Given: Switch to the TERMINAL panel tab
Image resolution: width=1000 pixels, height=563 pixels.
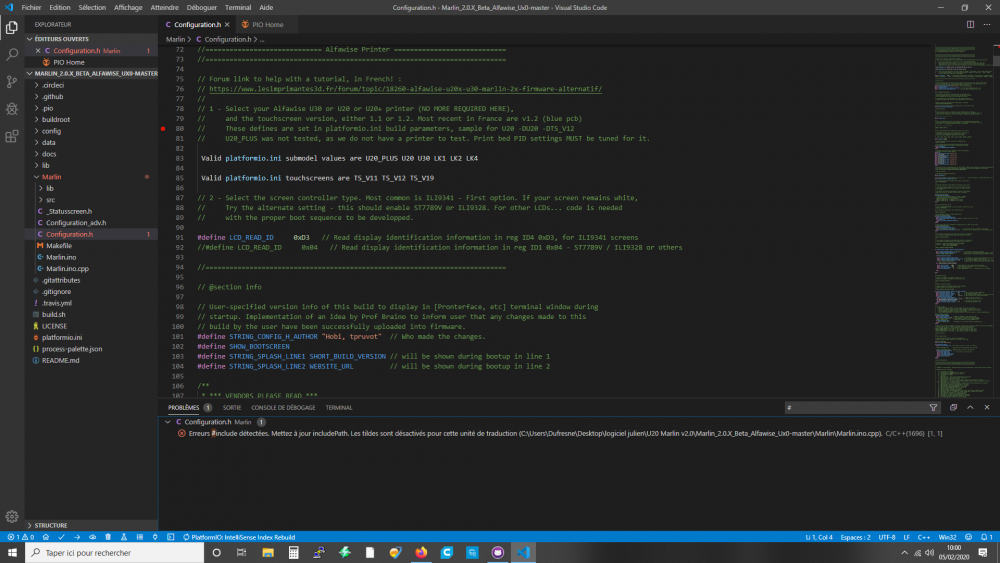Looking at the screenshot, I should 339,407.
